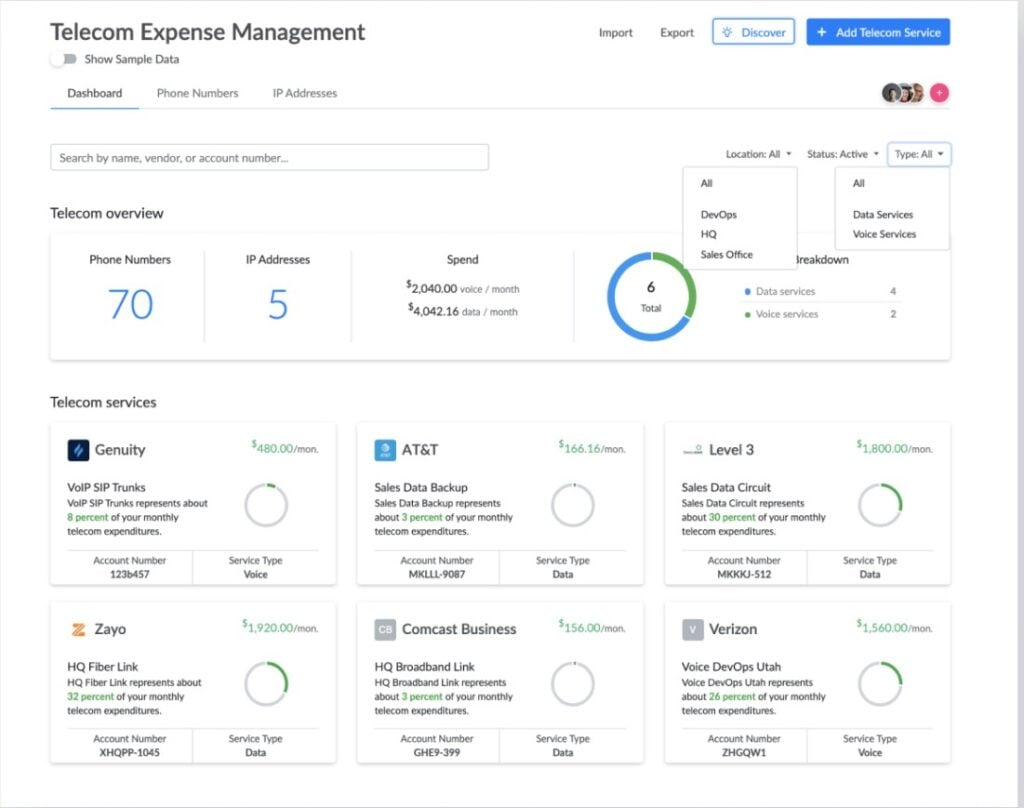
Task: Switch to the Dashboard tab
Action: coord(95,93)
